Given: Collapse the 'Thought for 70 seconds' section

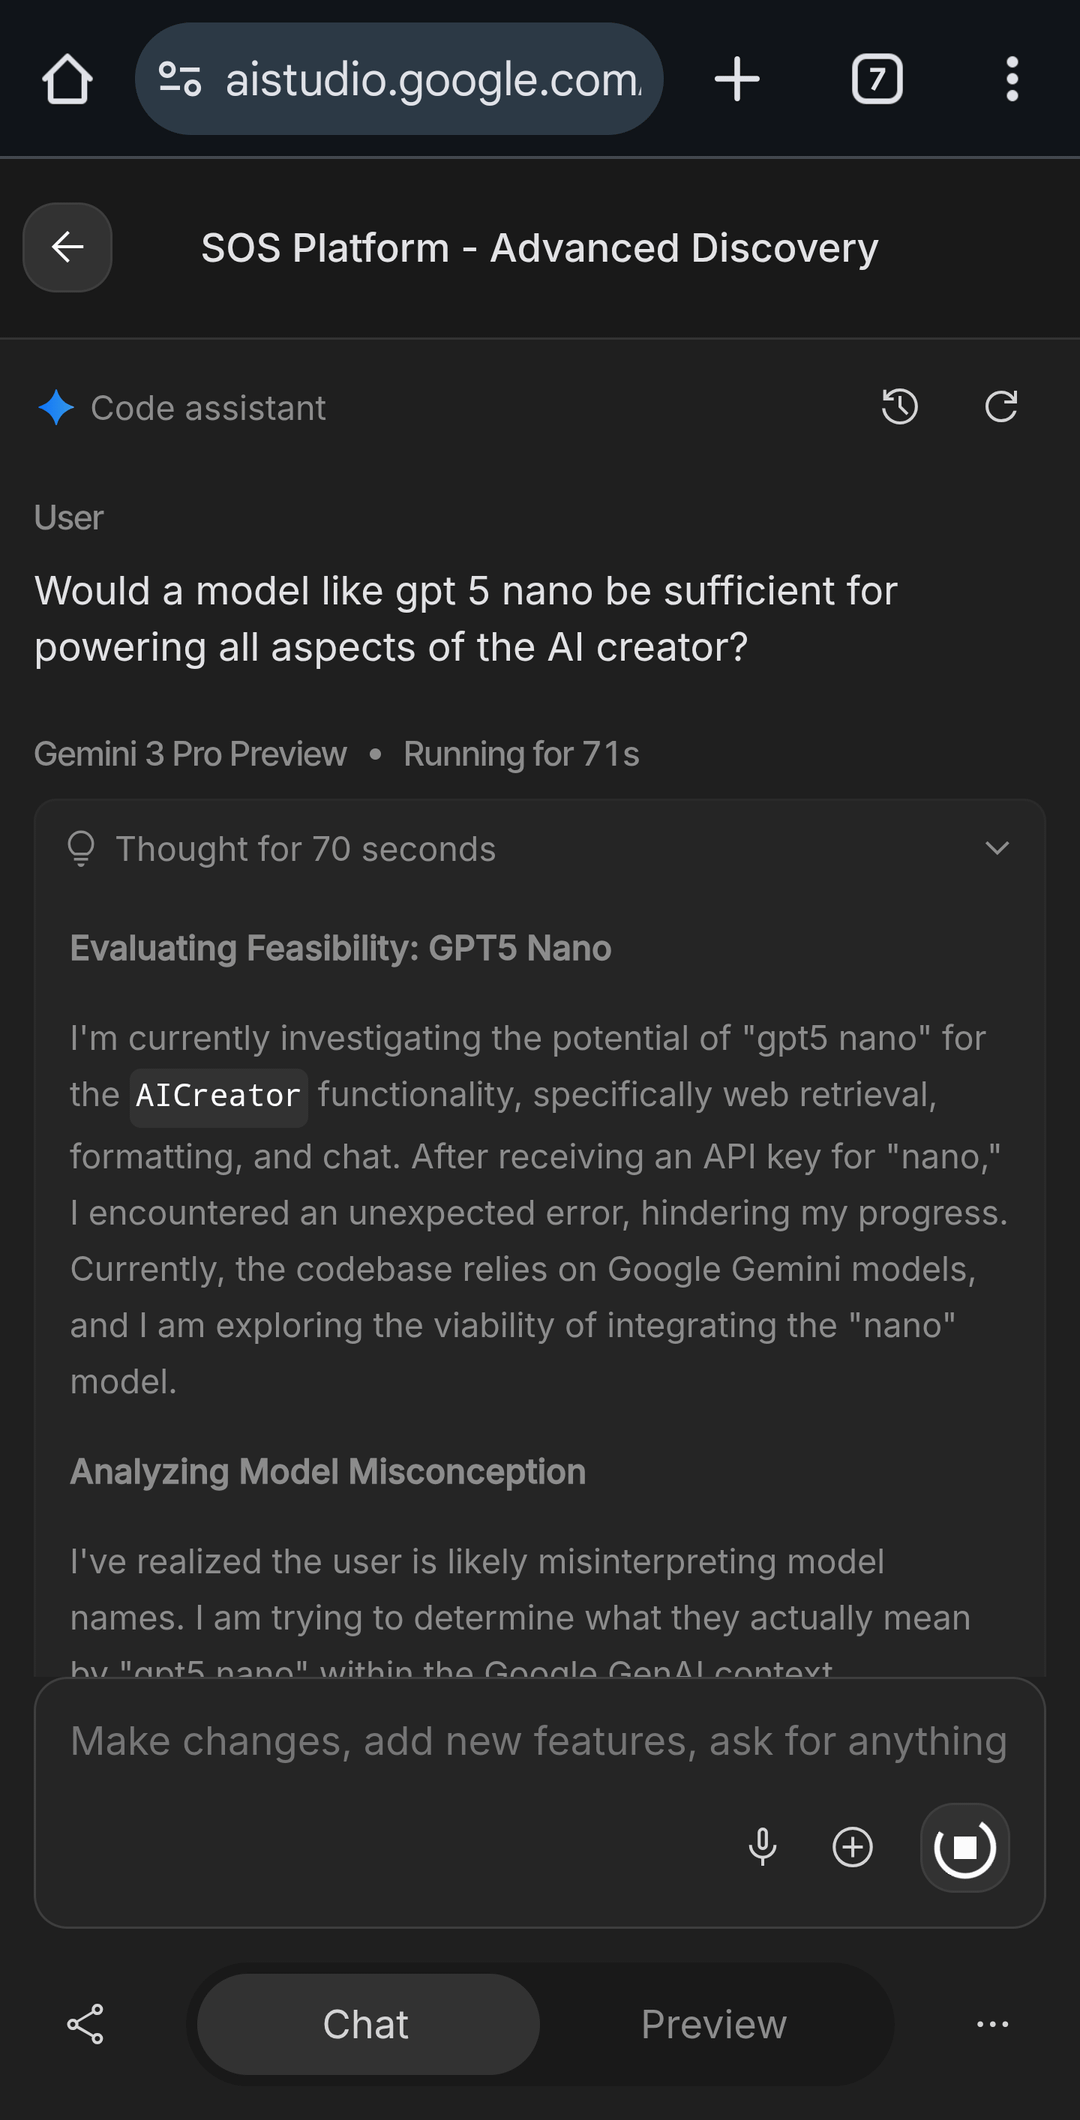Looking at the screenshot, I should 997,849.
